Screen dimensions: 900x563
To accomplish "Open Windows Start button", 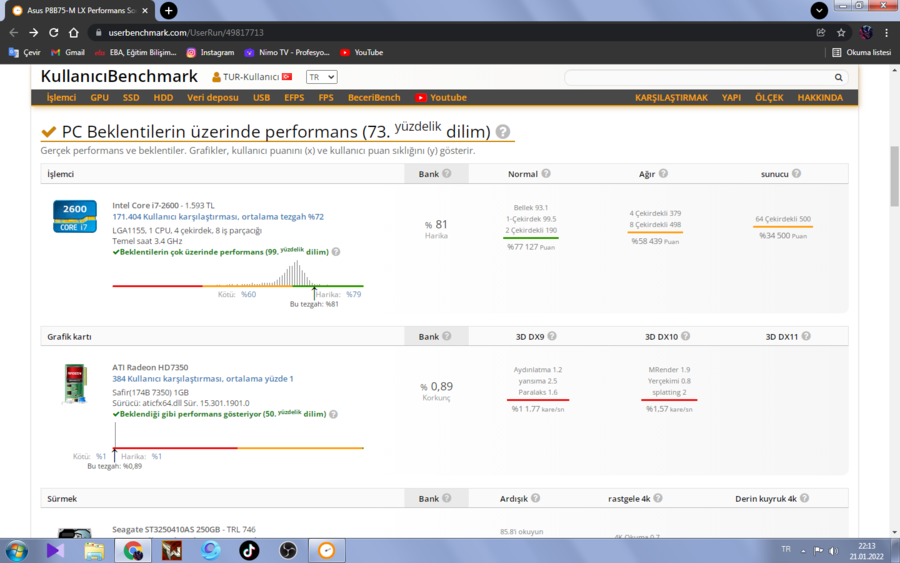I will tap(16, 551).
